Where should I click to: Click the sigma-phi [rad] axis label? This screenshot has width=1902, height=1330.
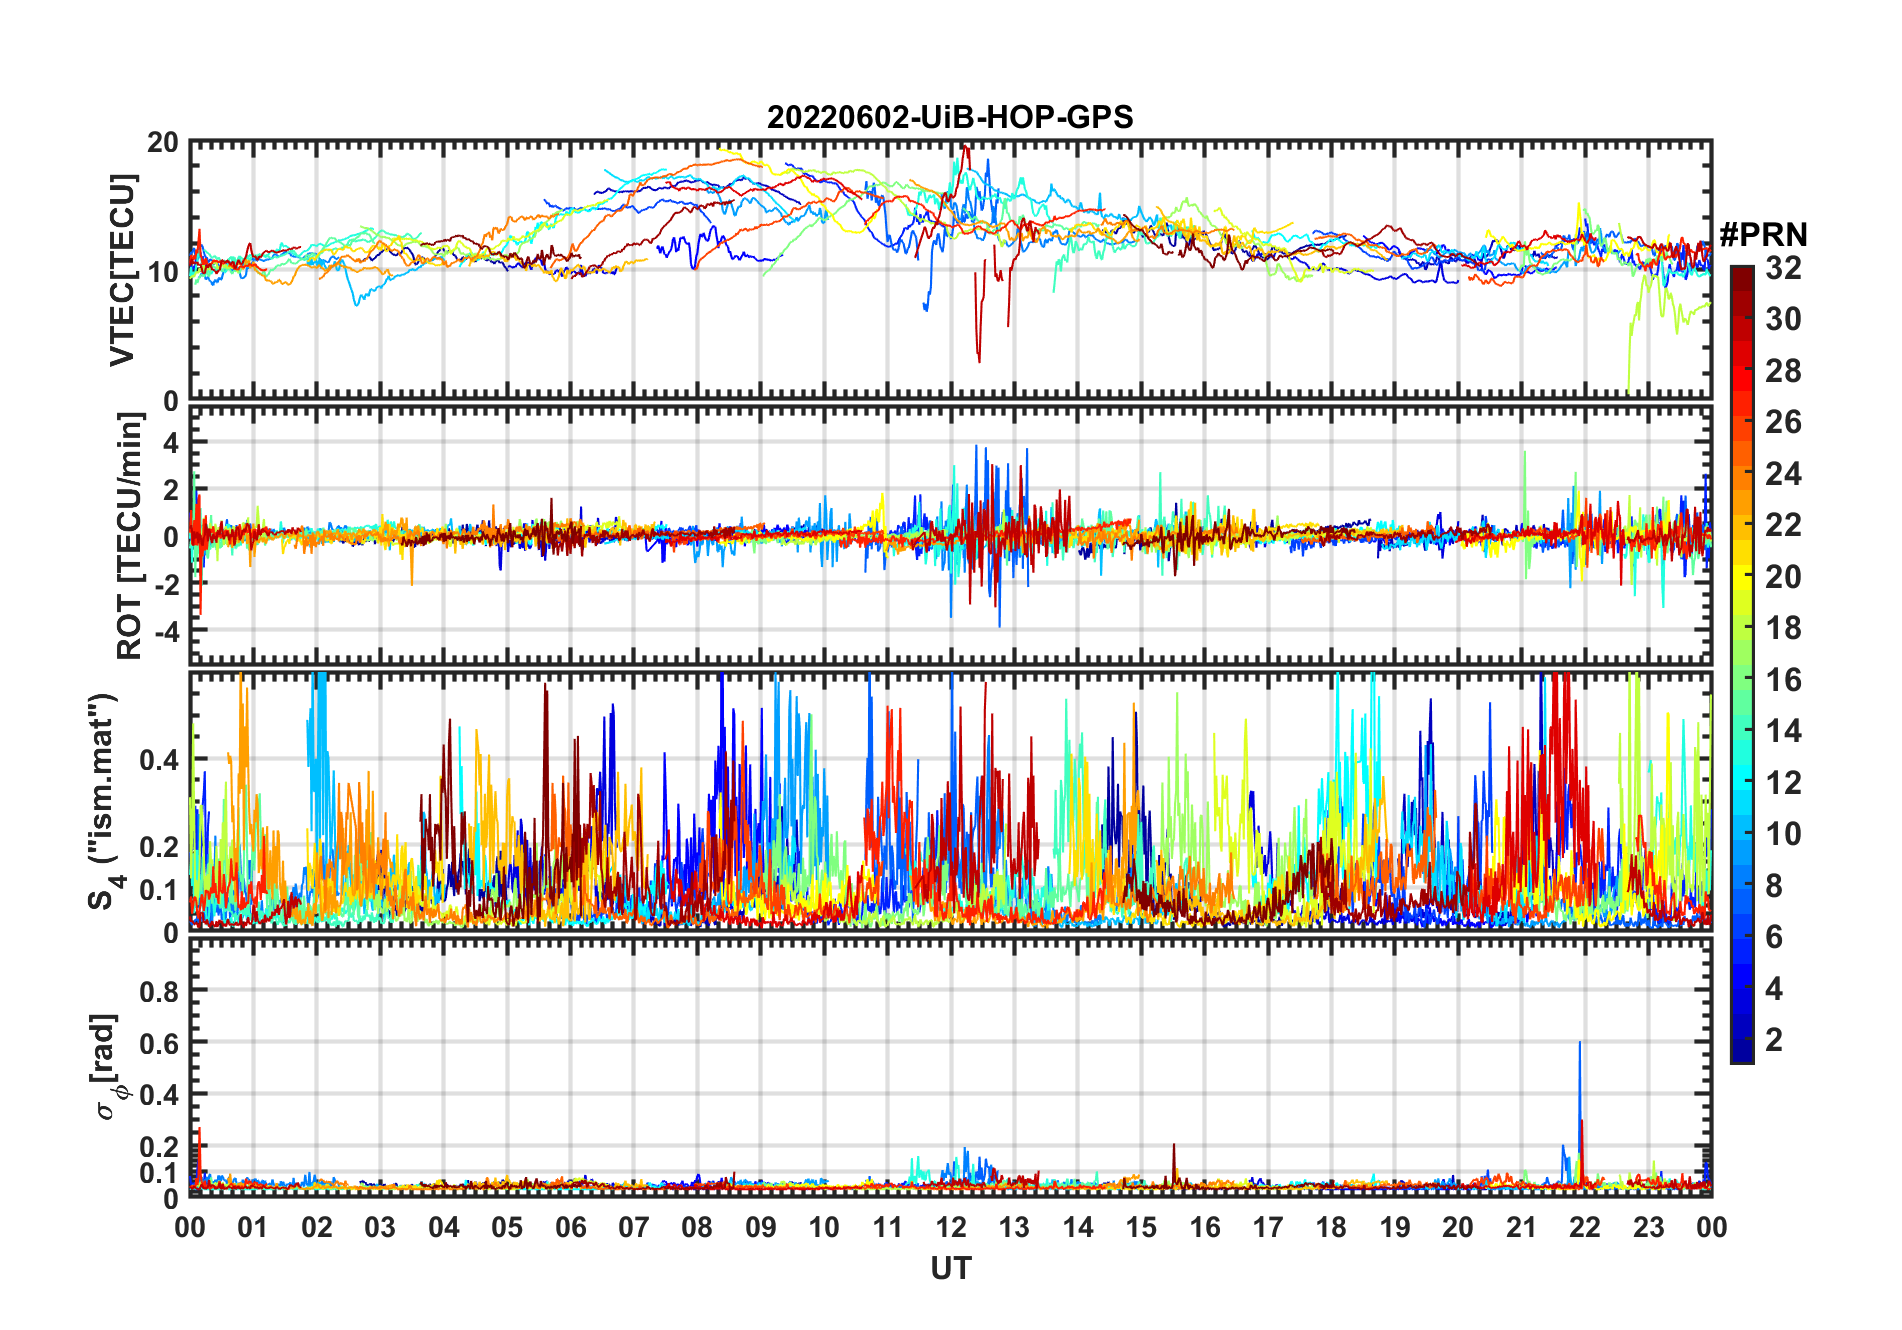point(106,1067)
